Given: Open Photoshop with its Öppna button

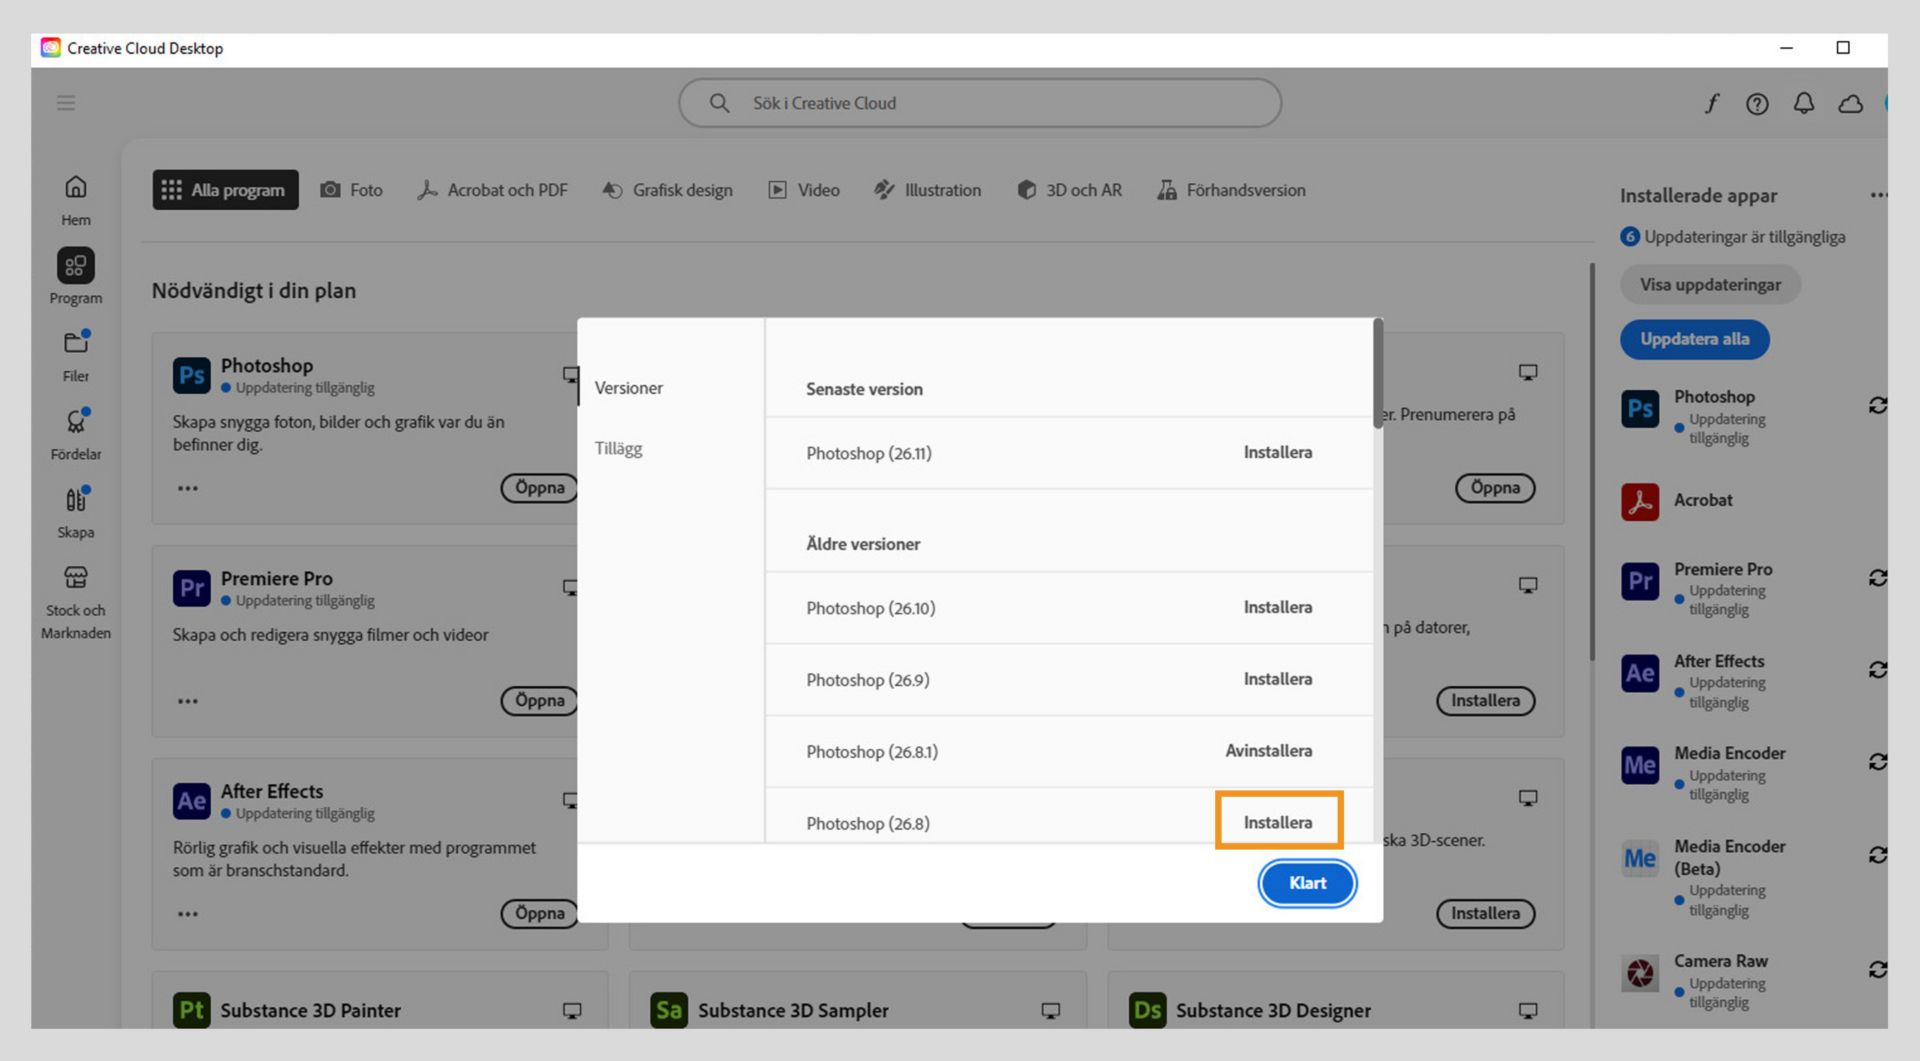Looking at the screenshot, I should pos(539,488).
